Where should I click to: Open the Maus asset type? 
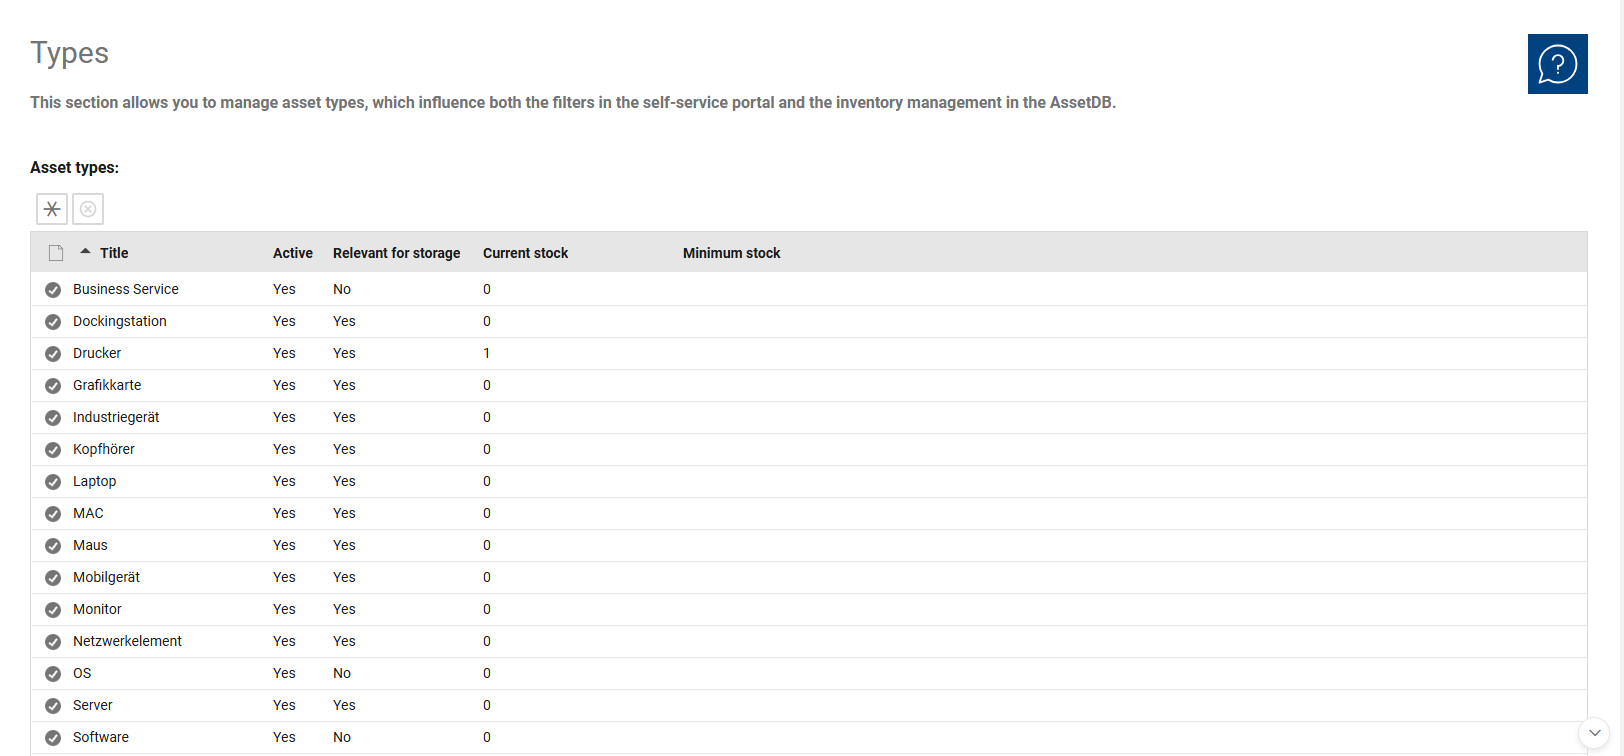tap(90, 545)
